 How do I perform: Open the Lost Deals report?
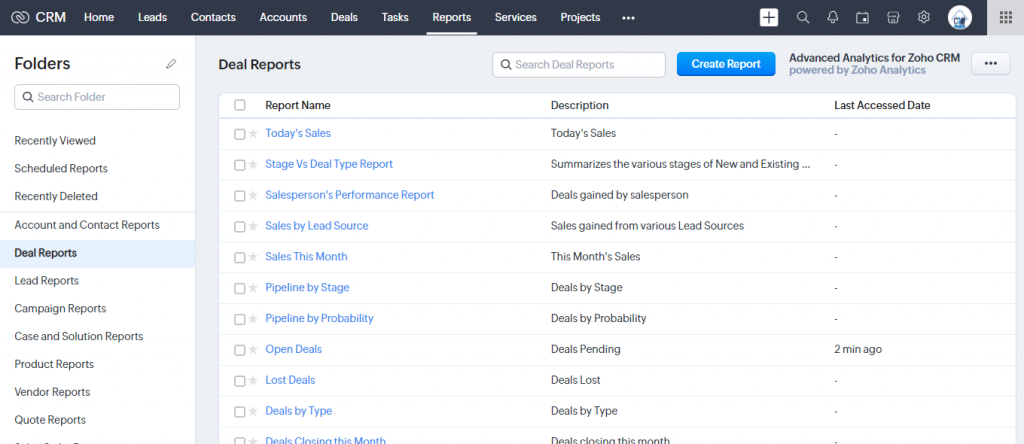click(x=290, y=380)
